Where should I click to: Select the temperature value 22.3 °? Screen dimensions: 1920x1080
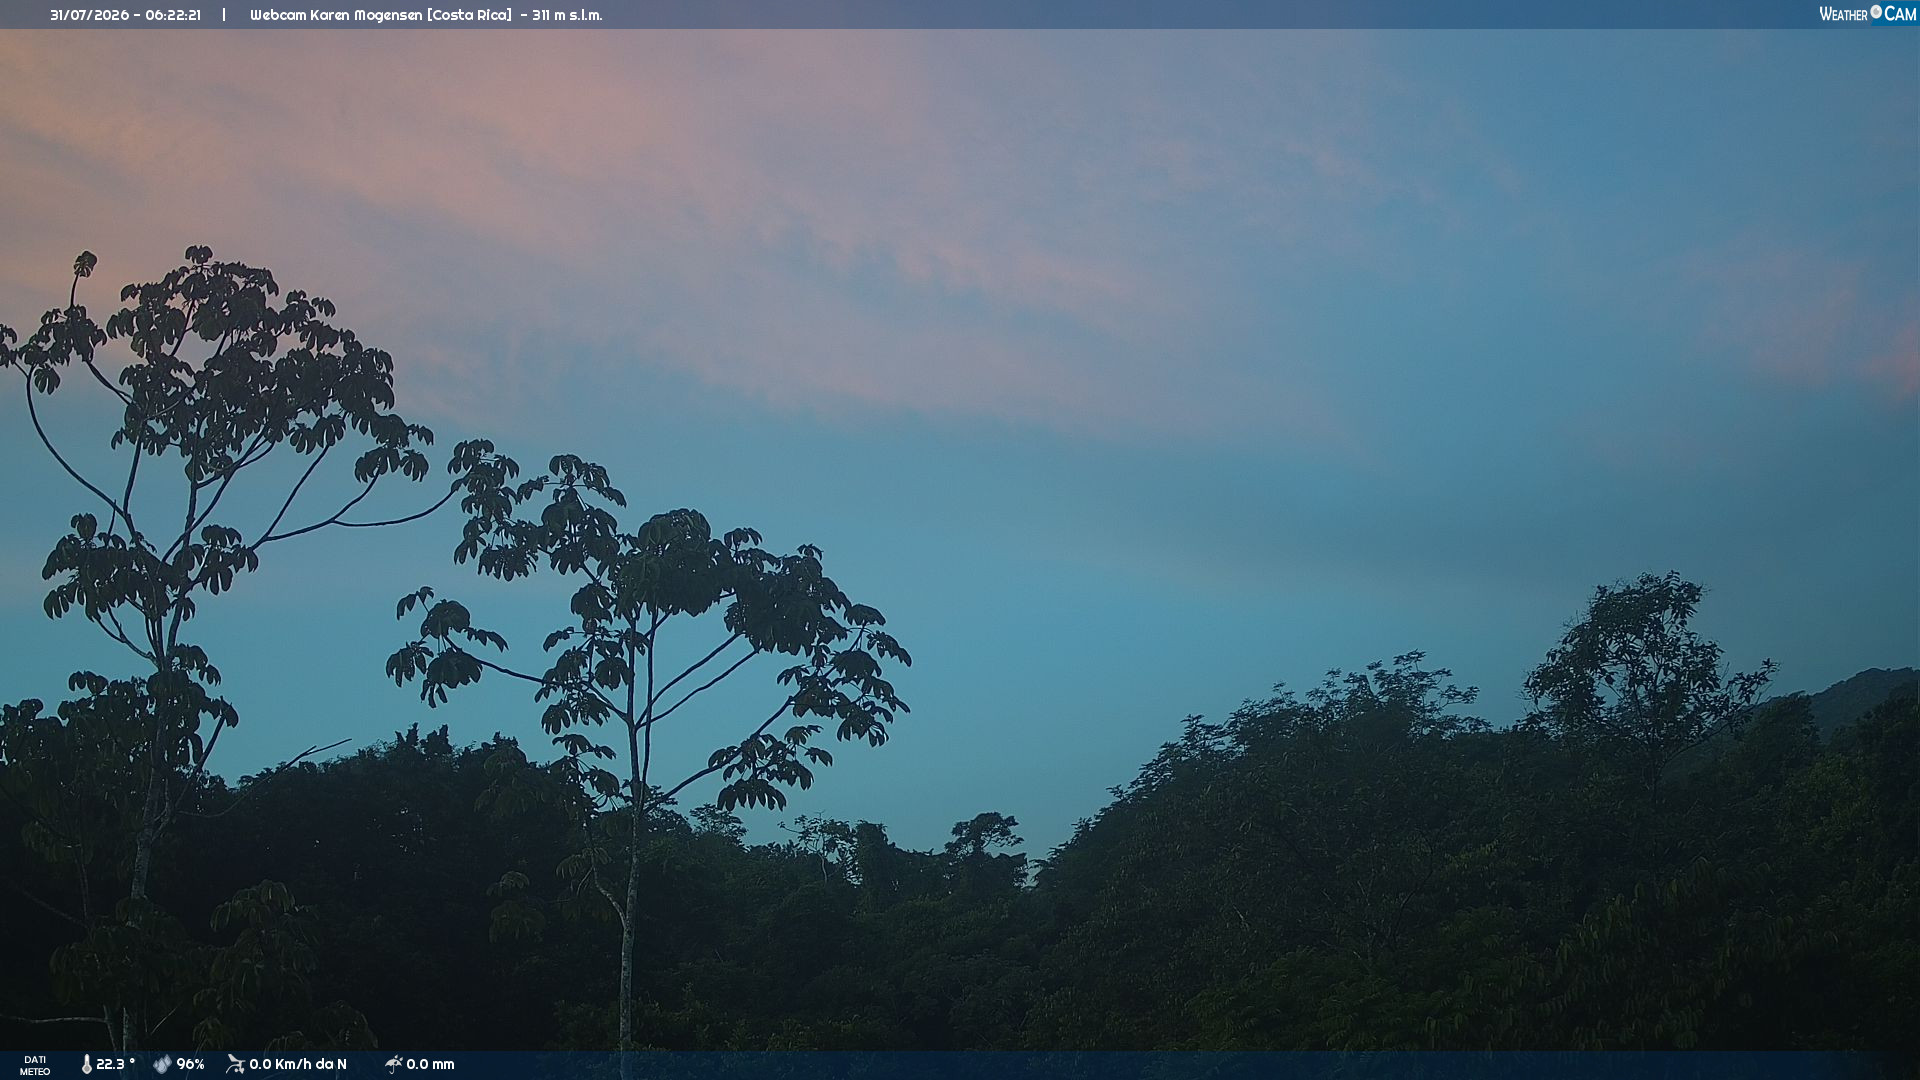pyautogui.click(x=115, y=1065)
